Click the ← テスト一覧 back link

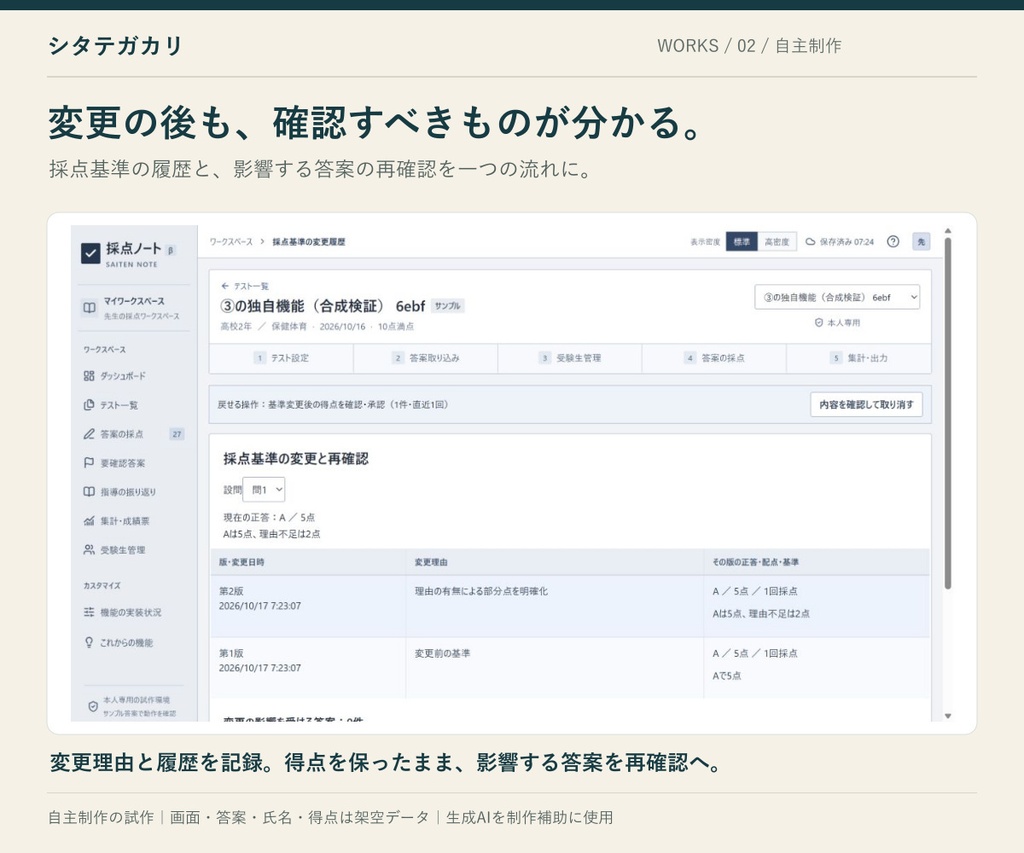point(245,286)
